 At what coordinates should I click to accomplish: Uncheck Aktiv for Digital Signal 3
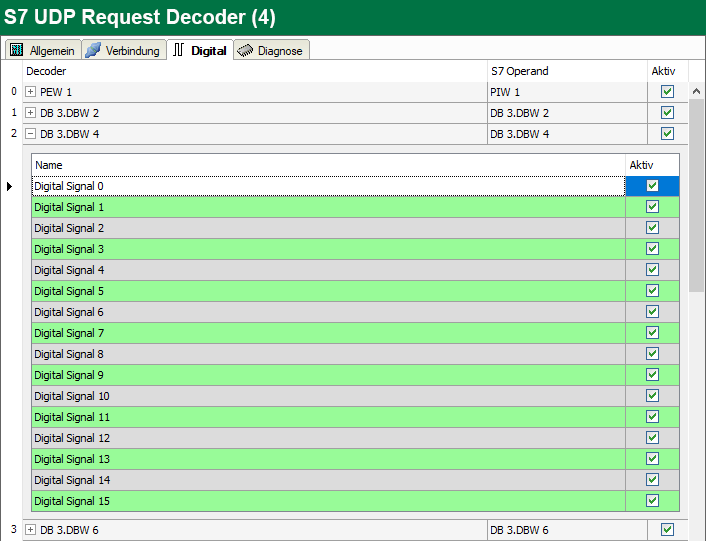[652, 249]
